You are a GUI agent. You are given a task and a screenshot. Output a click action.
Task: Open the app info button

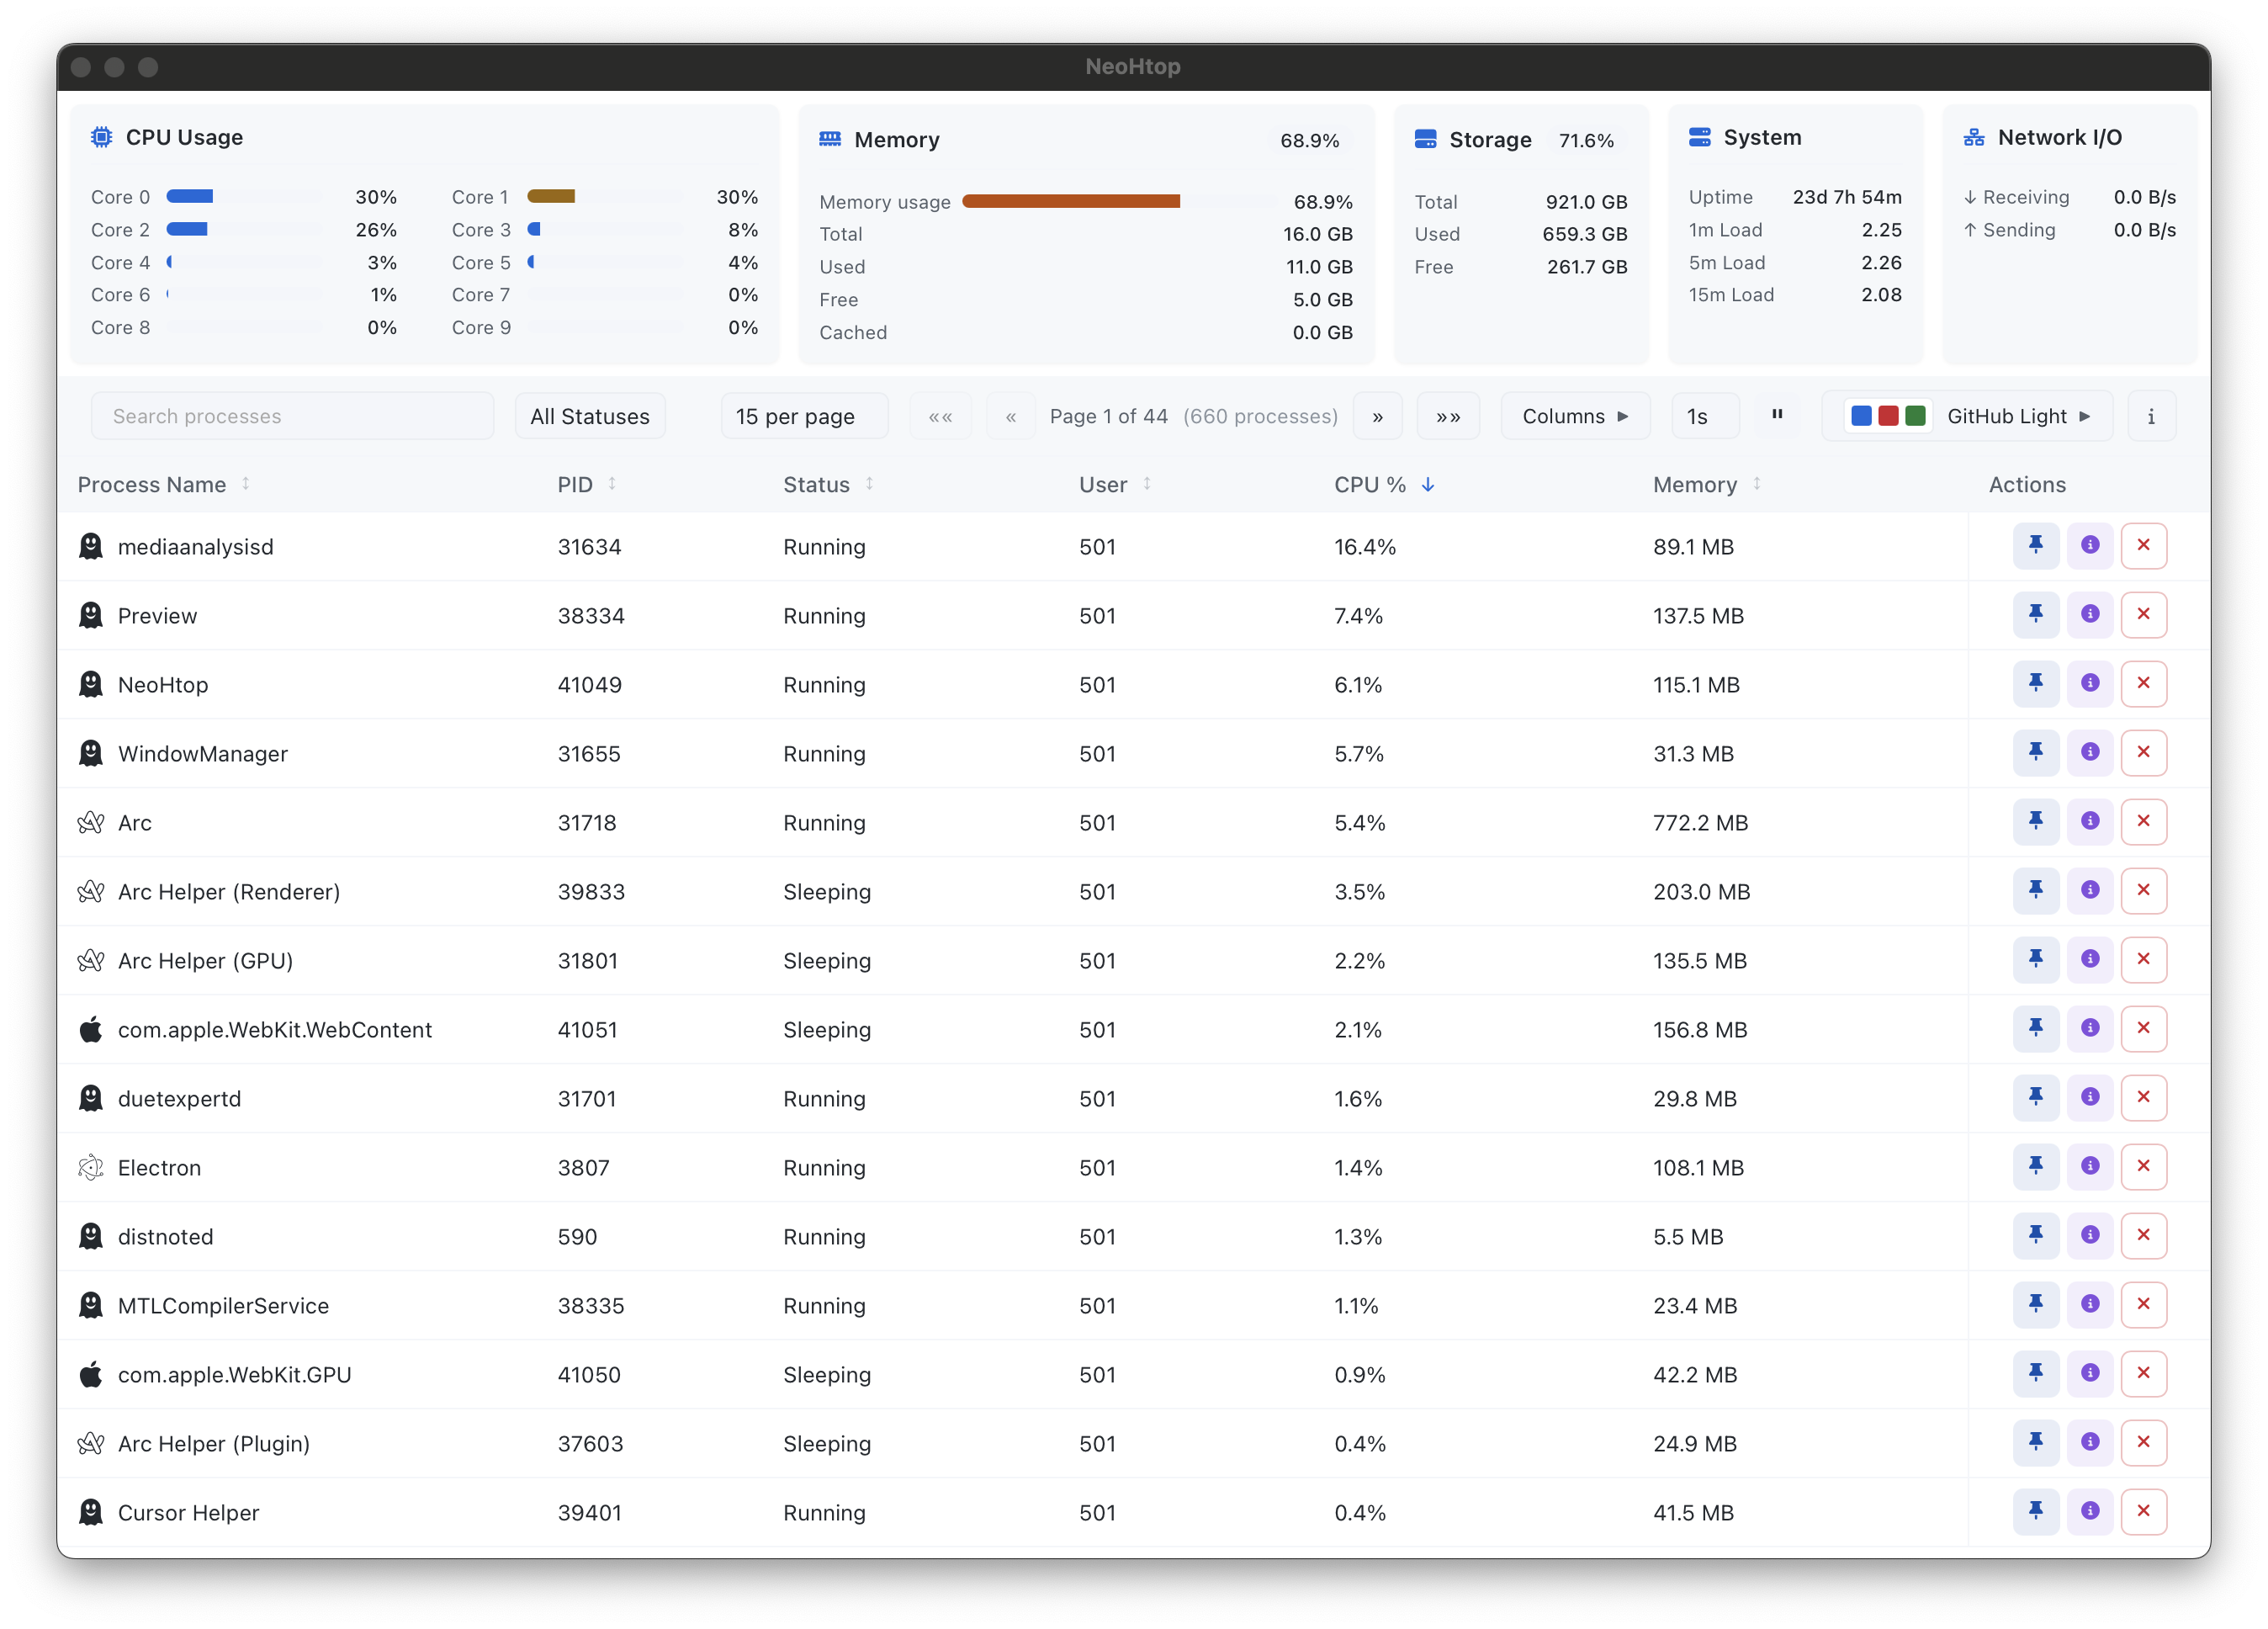(2150, 416)
